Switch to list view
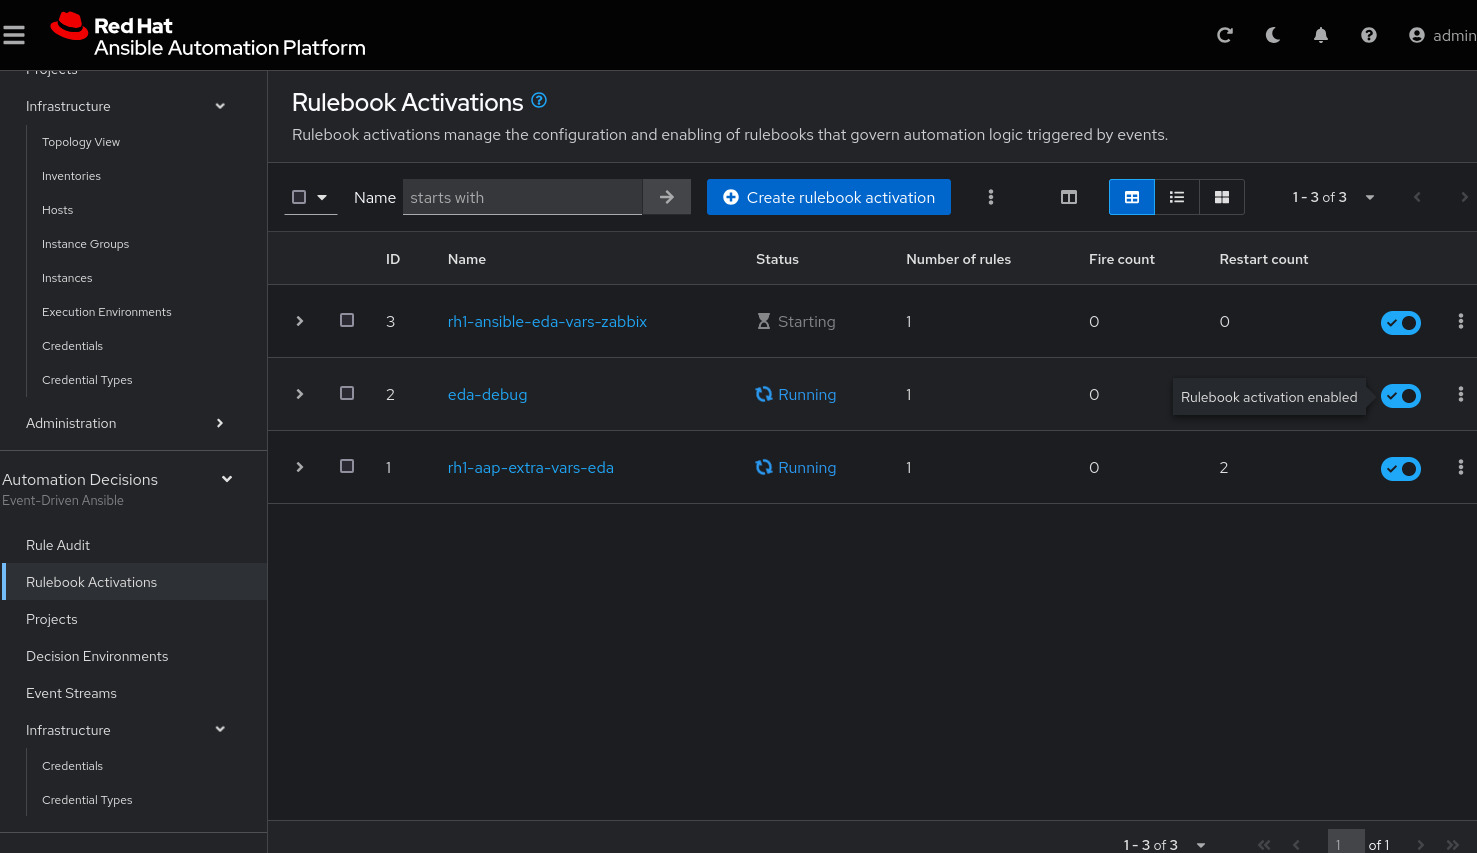This screenshot has height=853, width=1477. pyautogui.click(x=1177, y=197)
